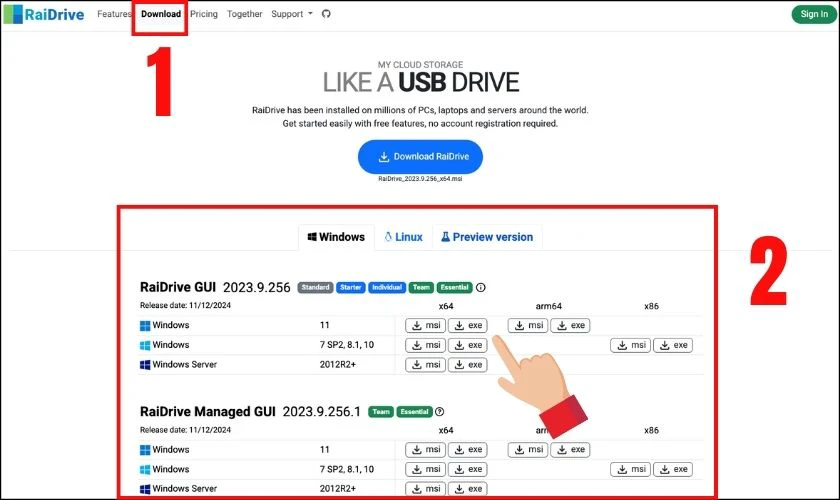Click the Essential badge beside RaiDrive GUI

tap(455, 288)
